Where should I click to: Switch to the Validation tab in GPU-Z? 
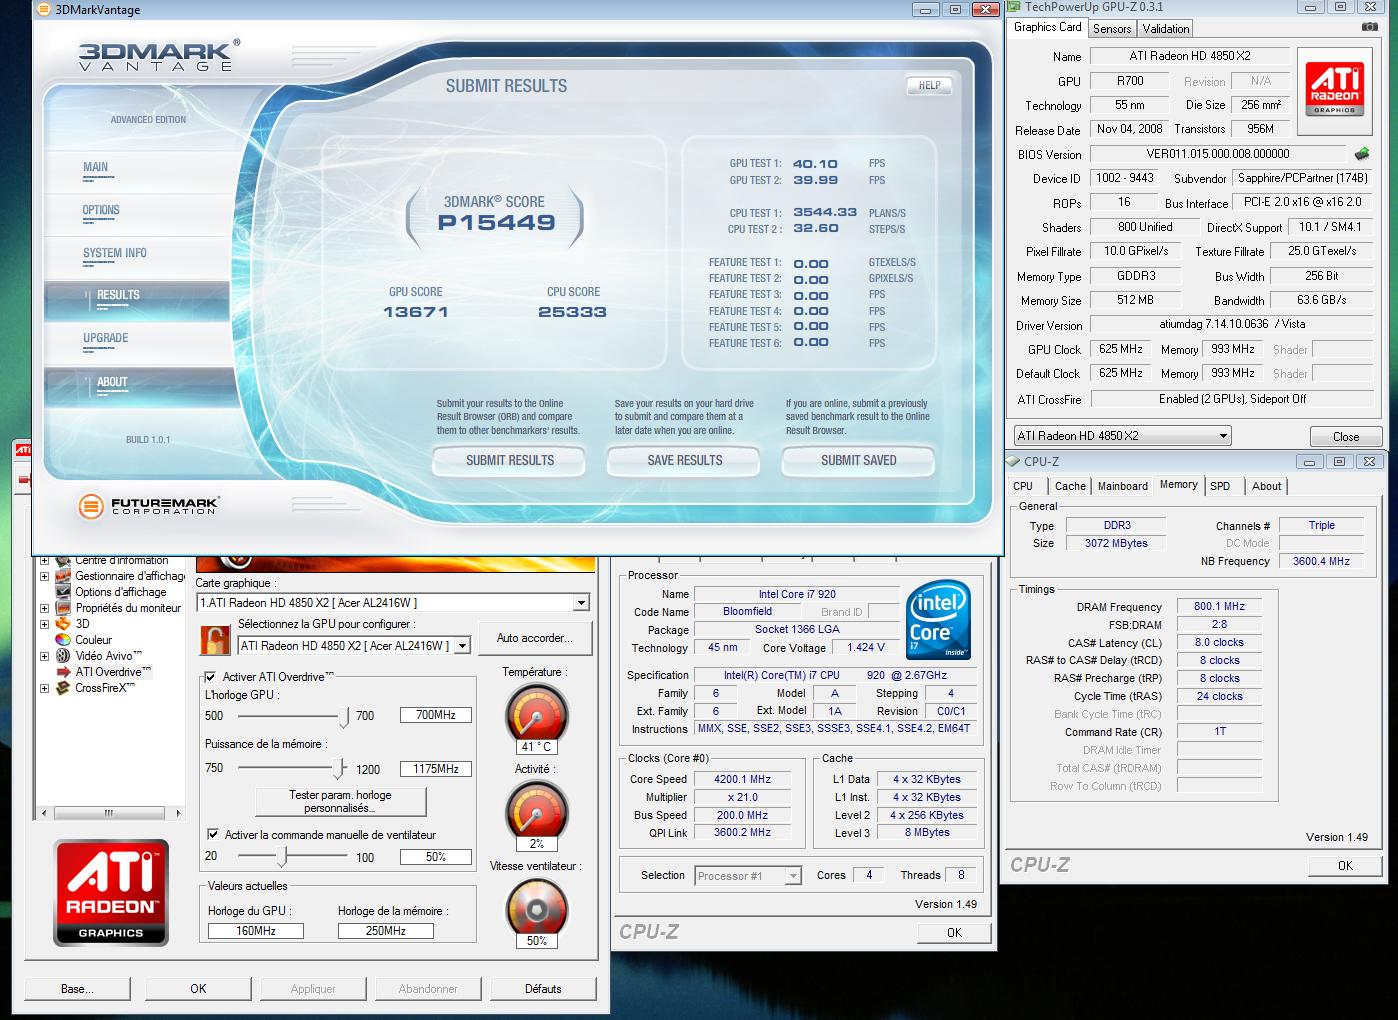pyautogui.click(x=1166, y=29)
